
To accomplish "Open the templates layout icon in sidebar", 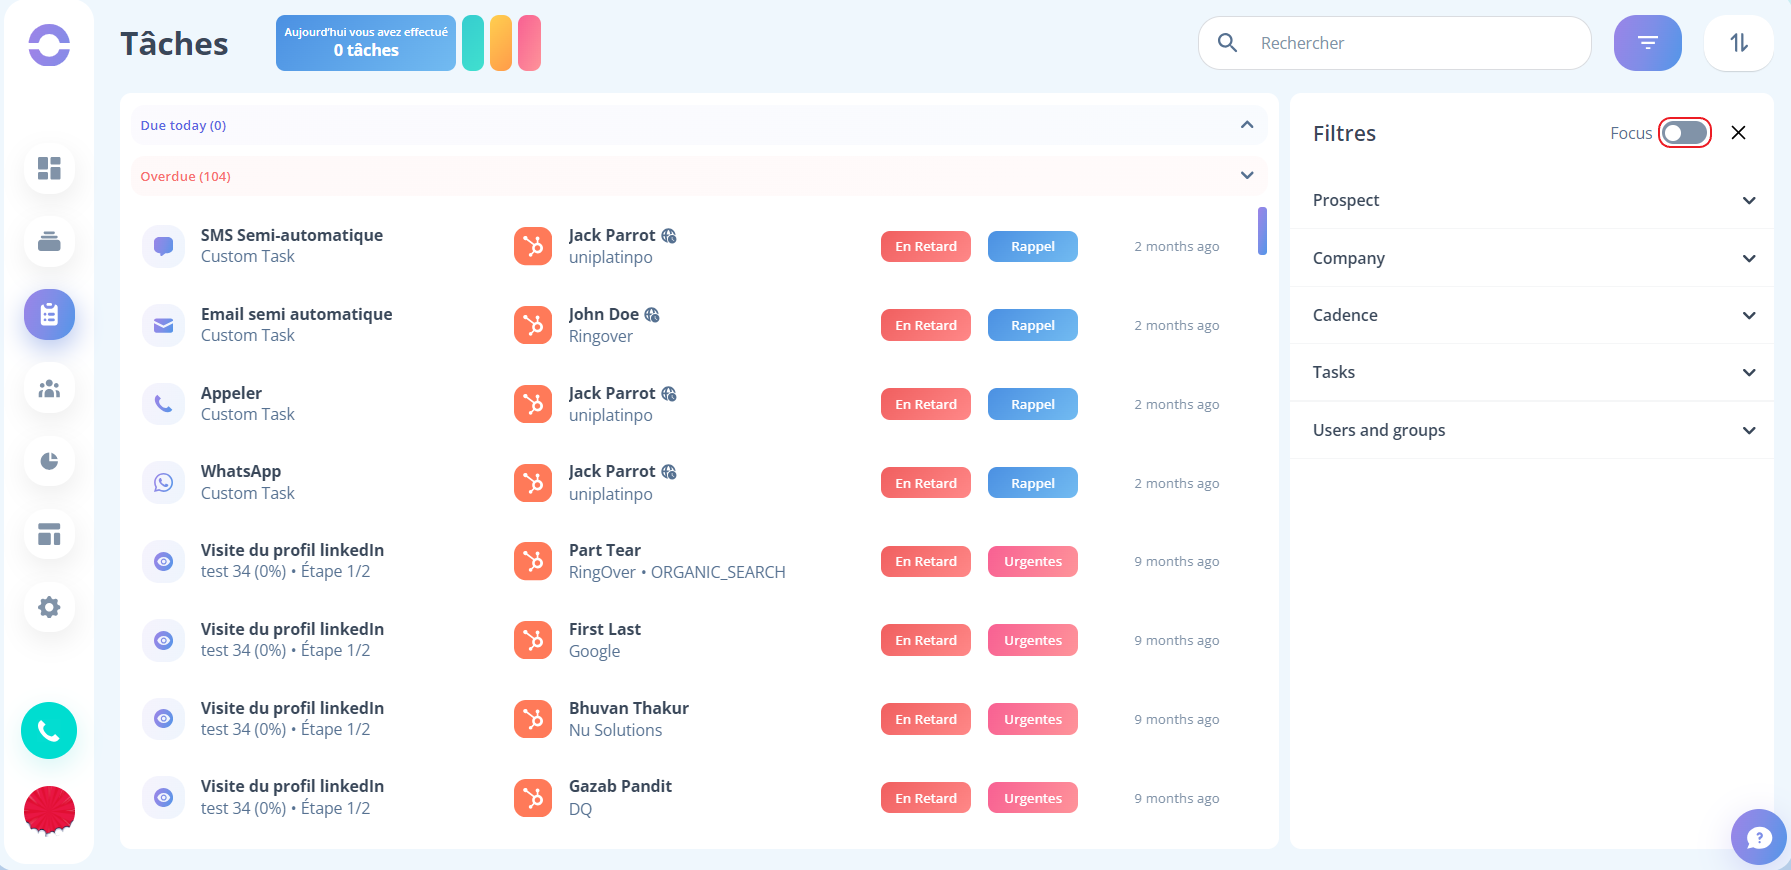I will click(x=49, y=534).
